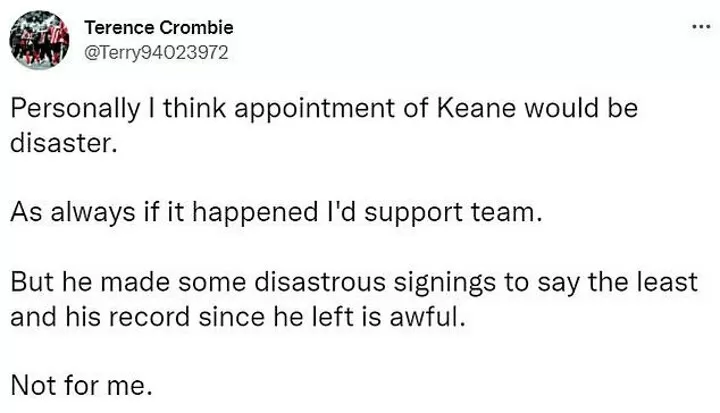
Task: Click the first line mentioning appointment of Keane
Action: click(x=324, y=110)
